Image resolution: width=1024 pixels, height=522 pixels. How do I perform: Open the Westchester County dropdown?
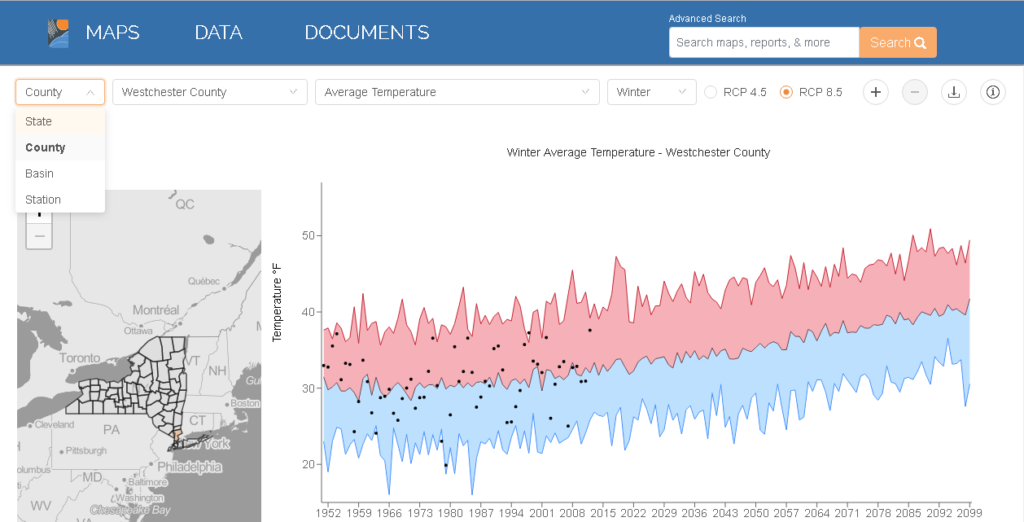[x=210, y=92]
